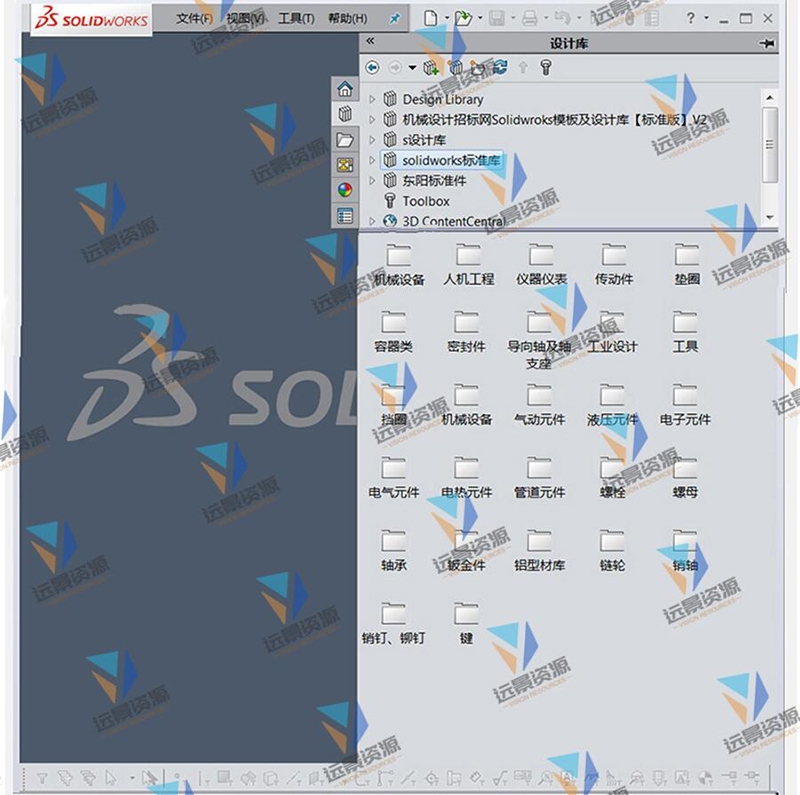Expand the 东阳标准件 tree node
Image resolution: width=800 pixels, height=795 pixels.
pyautogui.click(x=372, y=181)
